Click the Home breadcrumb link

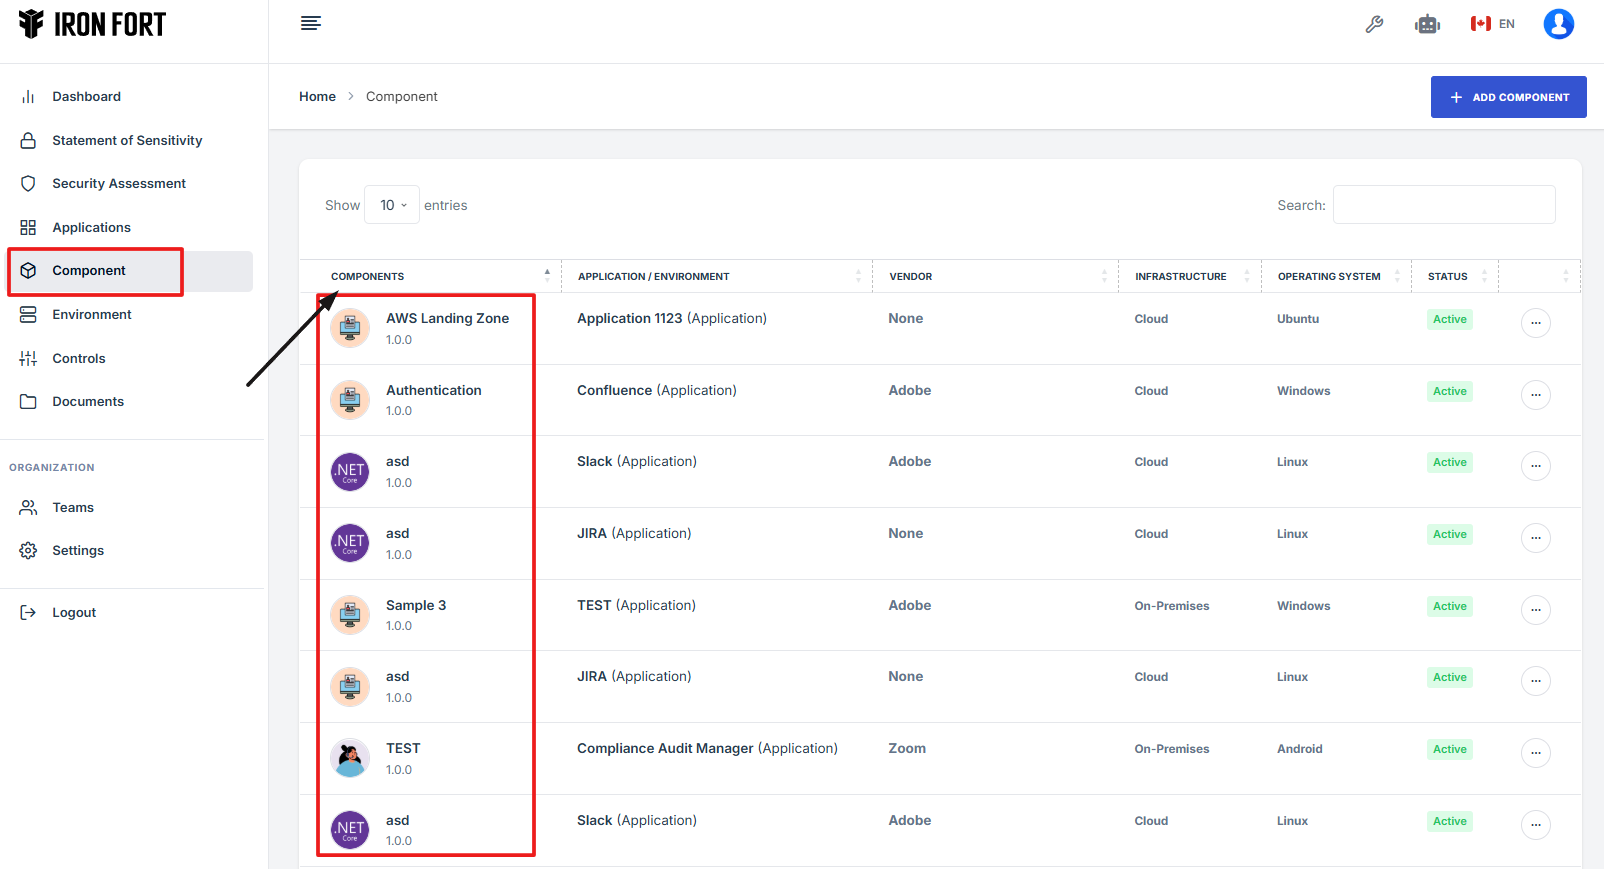[x=317, y=97]
